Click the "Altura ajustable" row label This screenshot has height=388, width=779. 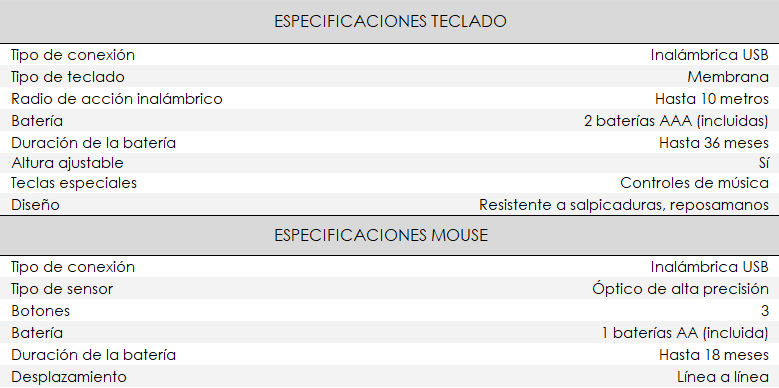67,163
